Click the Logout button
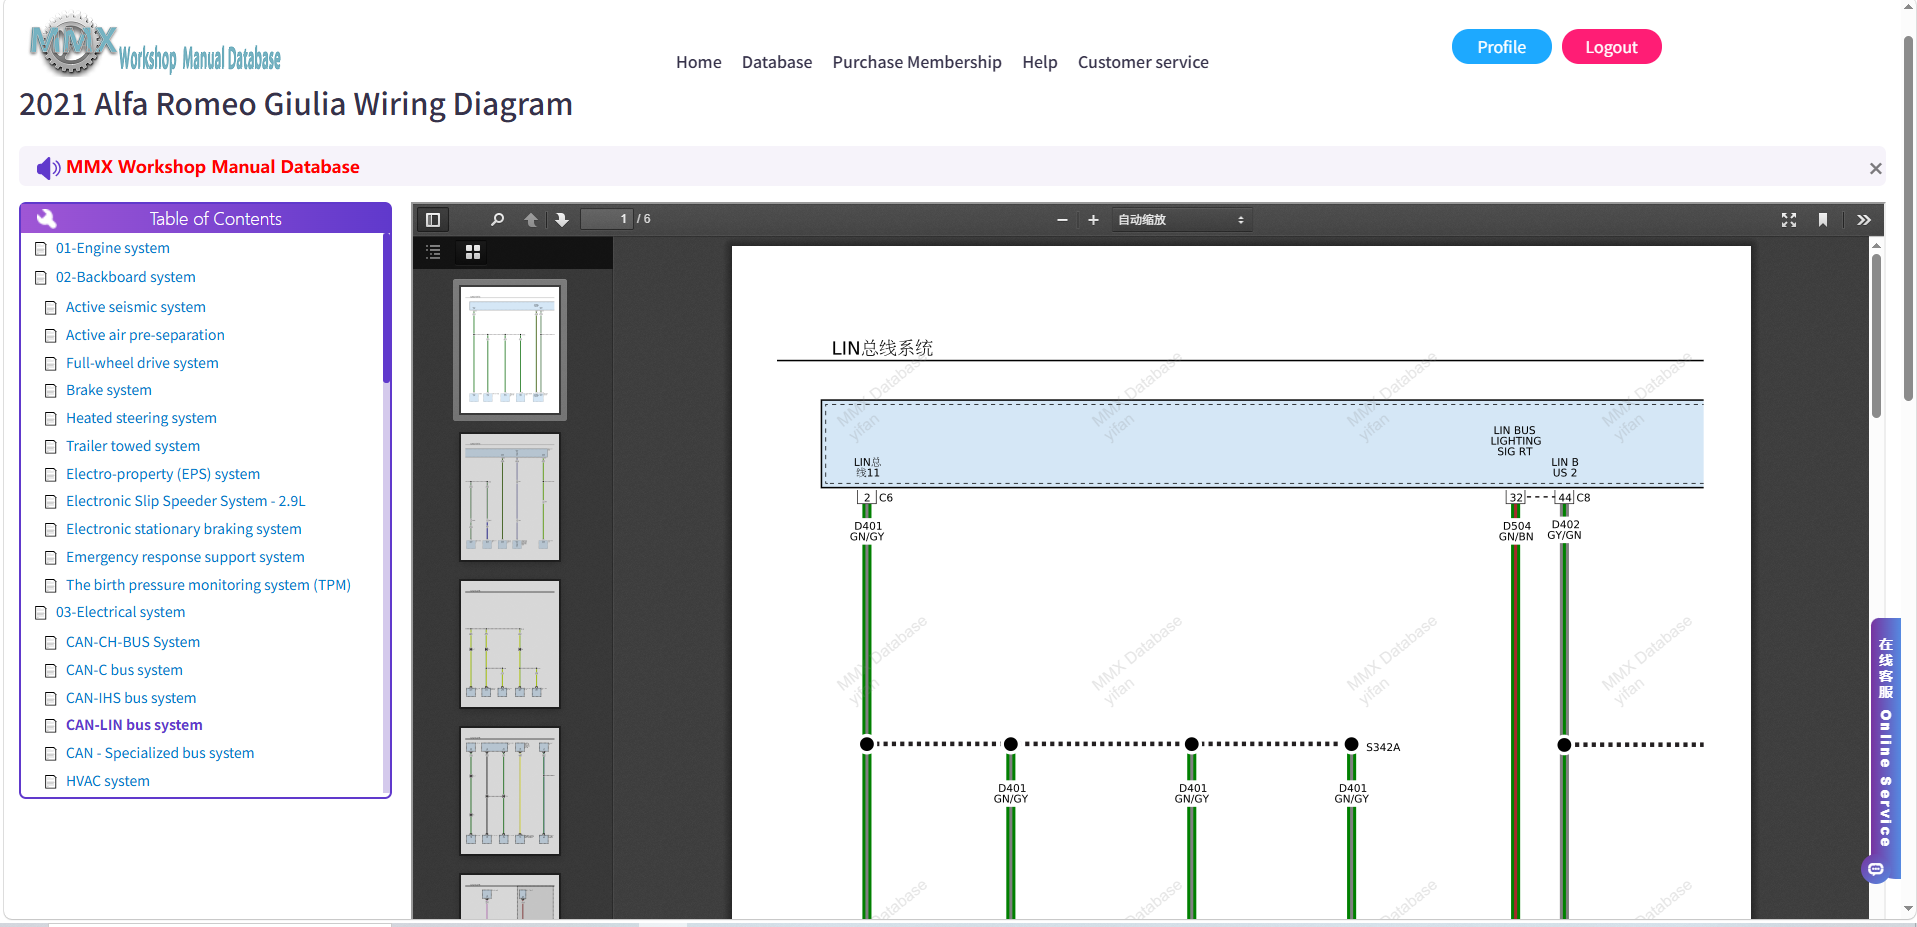This screenshot has height=927, width=1917. coord(1611,47)
